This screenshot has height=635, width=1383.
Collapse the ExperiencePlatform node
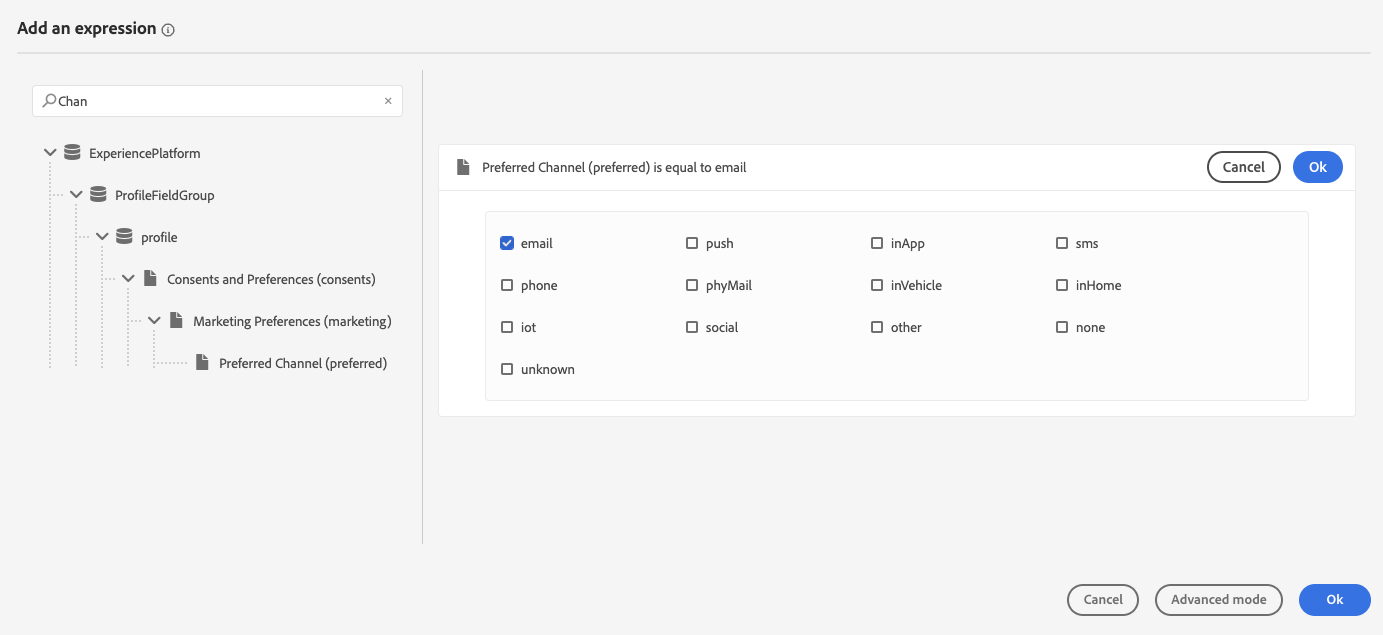pos(50,153)
